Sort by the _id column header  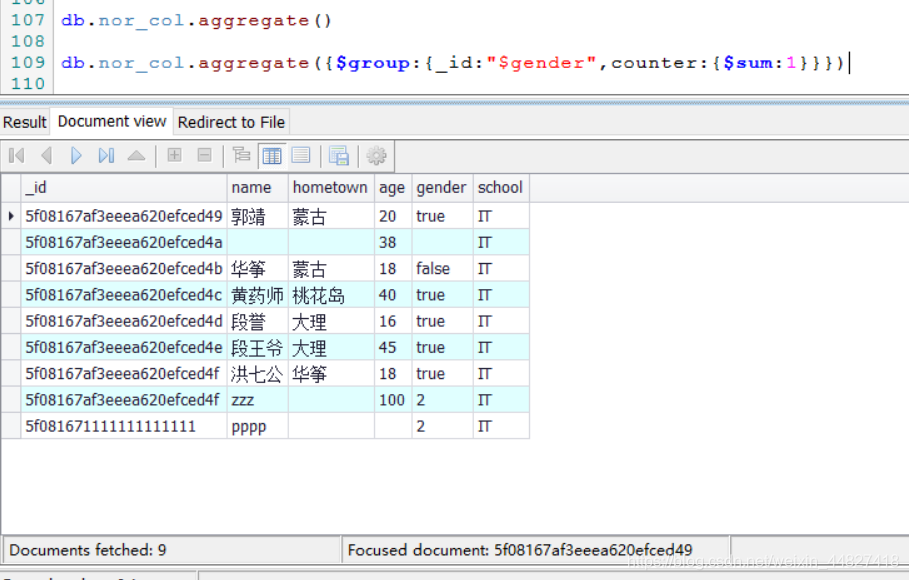124,187
